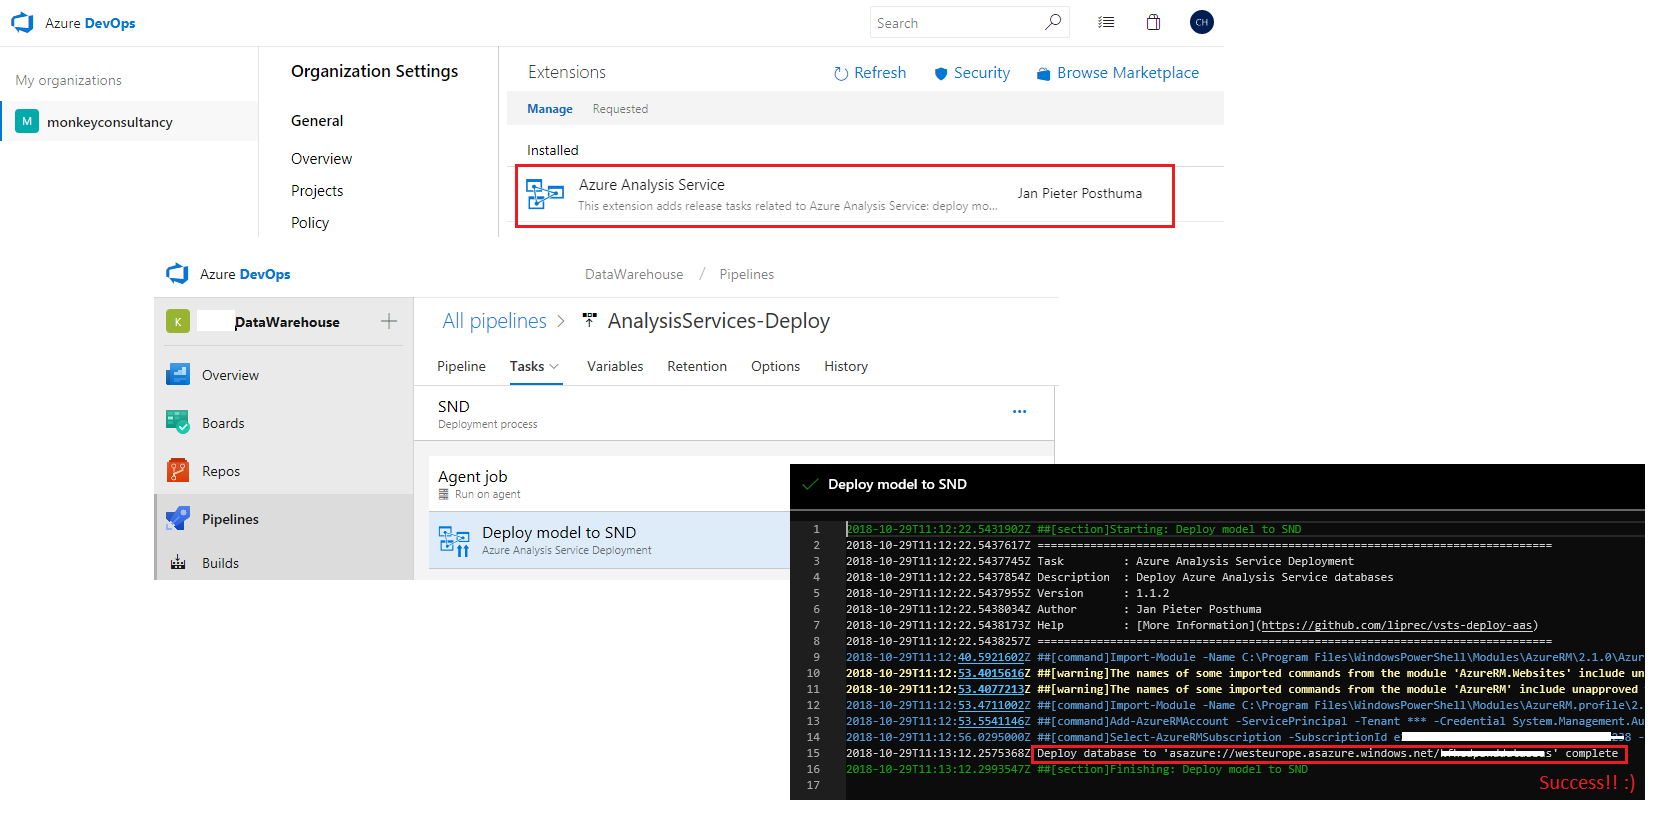Screen dimensions: 1662x818
Task: Open the History tab
Action: coord(846,366)
